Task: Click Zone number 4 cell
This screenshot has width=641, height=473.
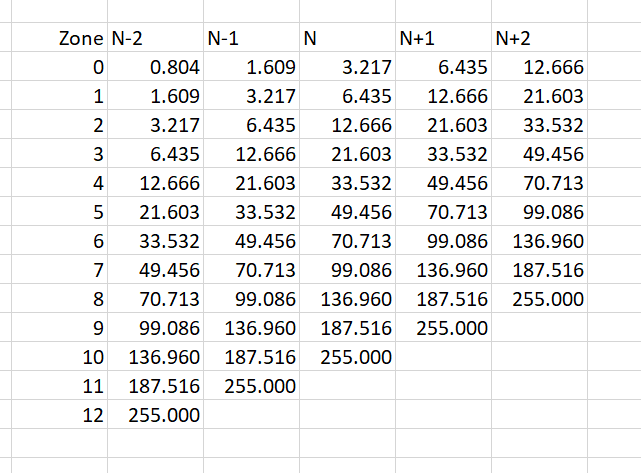Action: (x=60, y=182)
